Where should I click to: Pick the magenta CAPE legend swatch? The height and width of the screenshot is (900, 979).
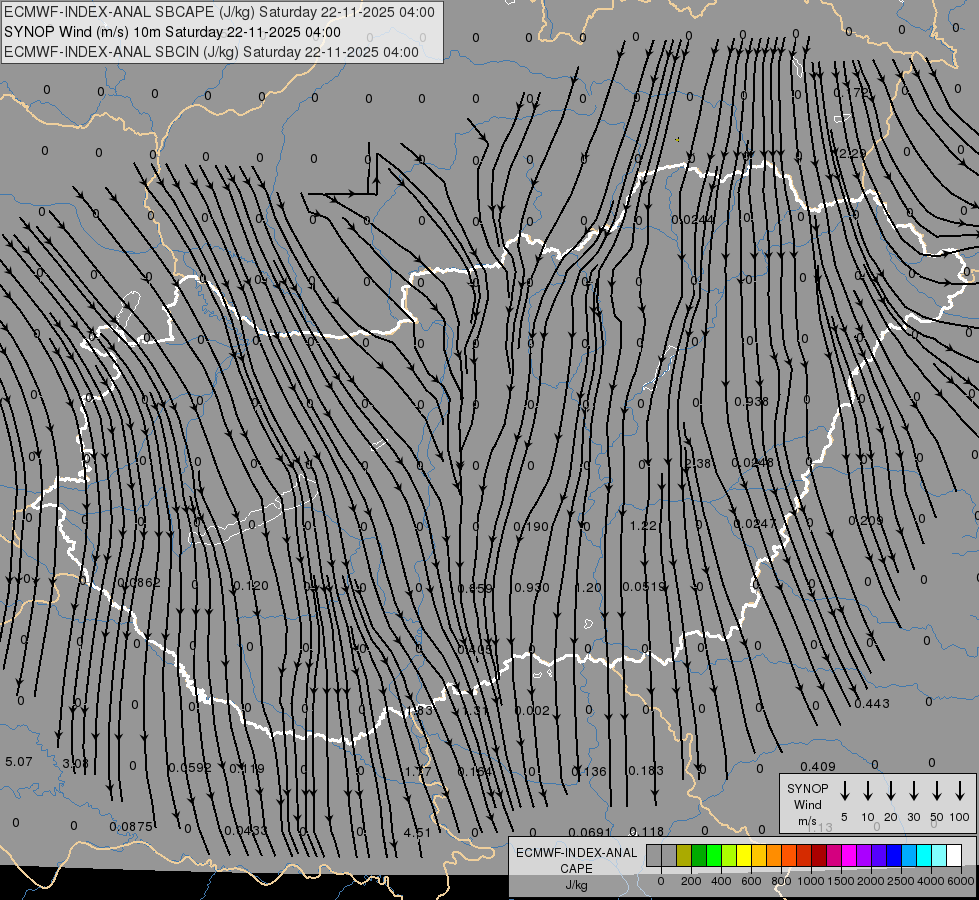(x=849, y=855)
